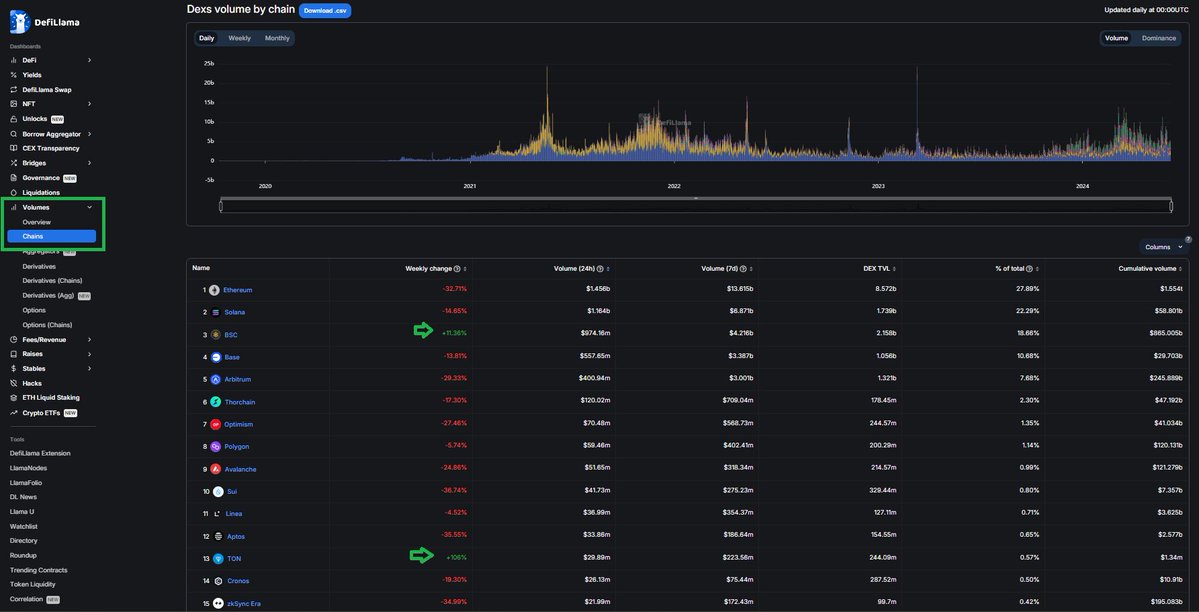Click the Volume (7d) help icon
The width and height of the screenshot is (1199, 612).
click(743, 269)
